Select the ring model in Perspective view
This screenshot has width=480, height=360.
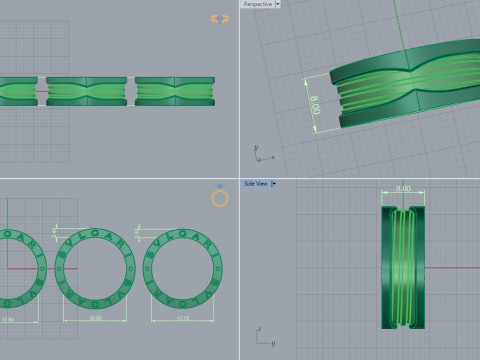405,83
